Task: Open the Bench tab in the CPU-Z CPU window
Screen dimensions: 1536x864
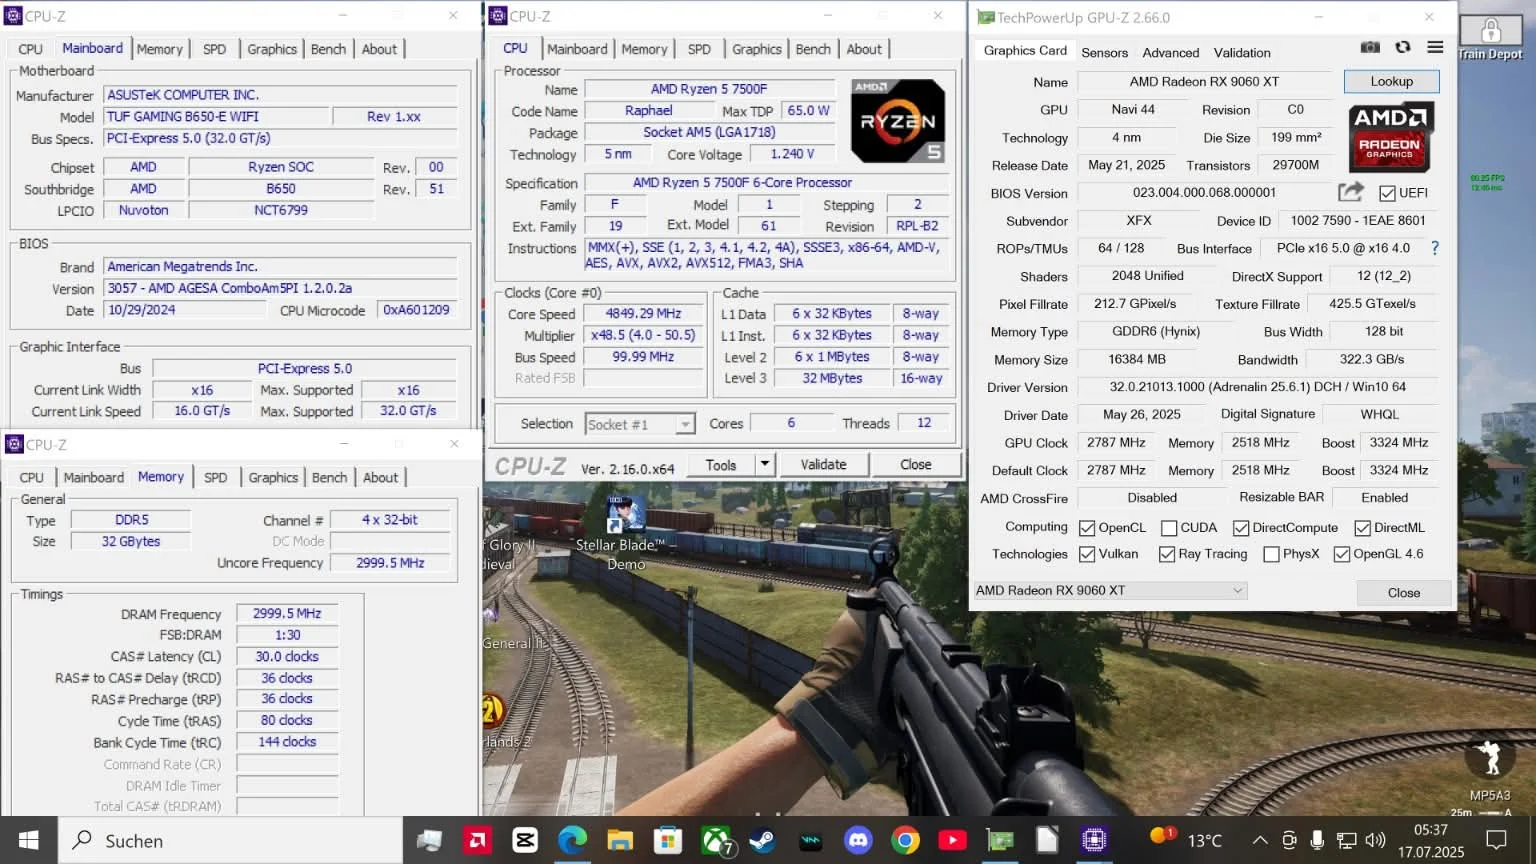Action: tap(813, 49)
